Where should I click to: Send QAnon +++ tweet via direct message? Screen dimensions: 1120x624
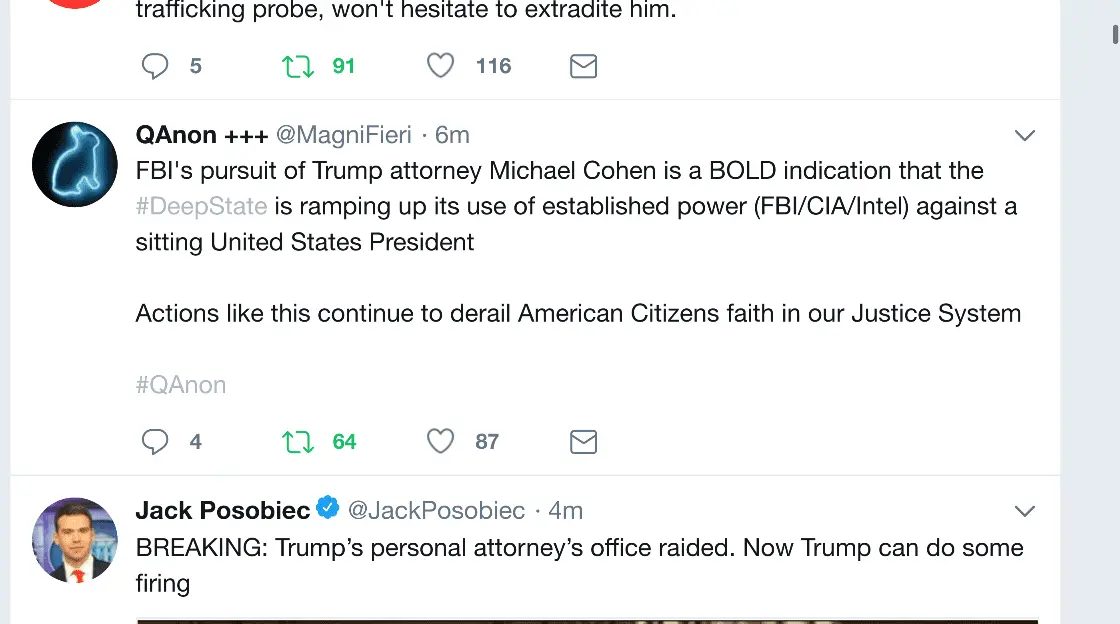[x=583, y=442]
